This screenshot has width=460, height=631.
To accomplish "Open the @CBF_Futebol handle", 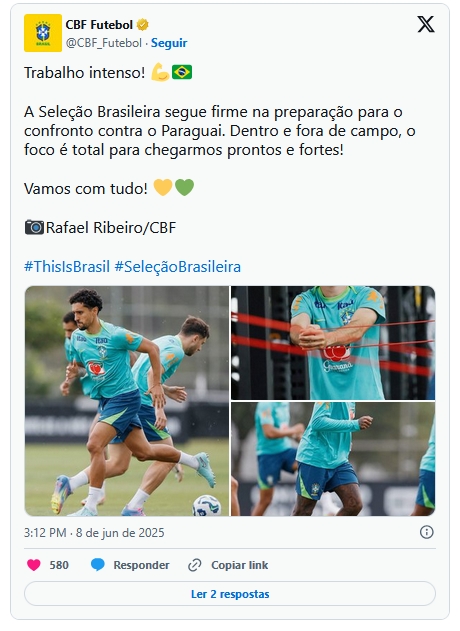I will (104, 43).
